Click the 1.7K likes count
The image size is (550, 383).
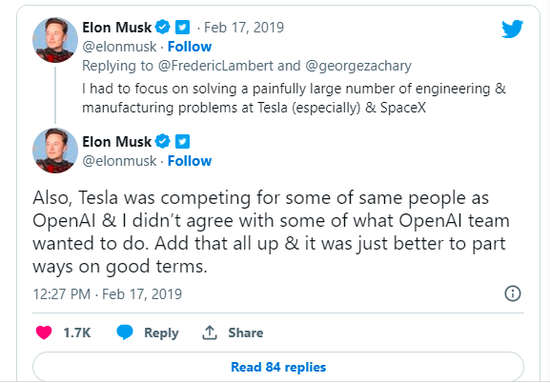77,332
